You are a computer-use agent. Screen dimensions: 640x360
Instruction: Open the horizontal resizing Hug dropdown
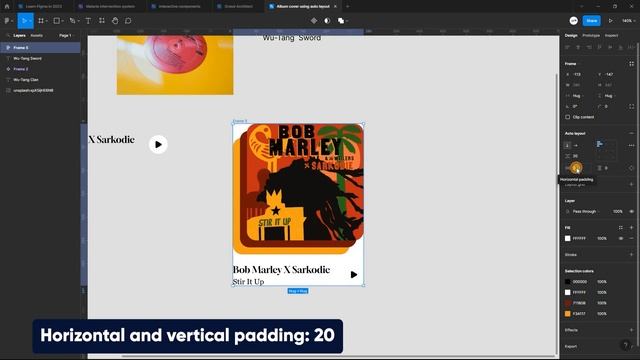(x=576, y=96)
